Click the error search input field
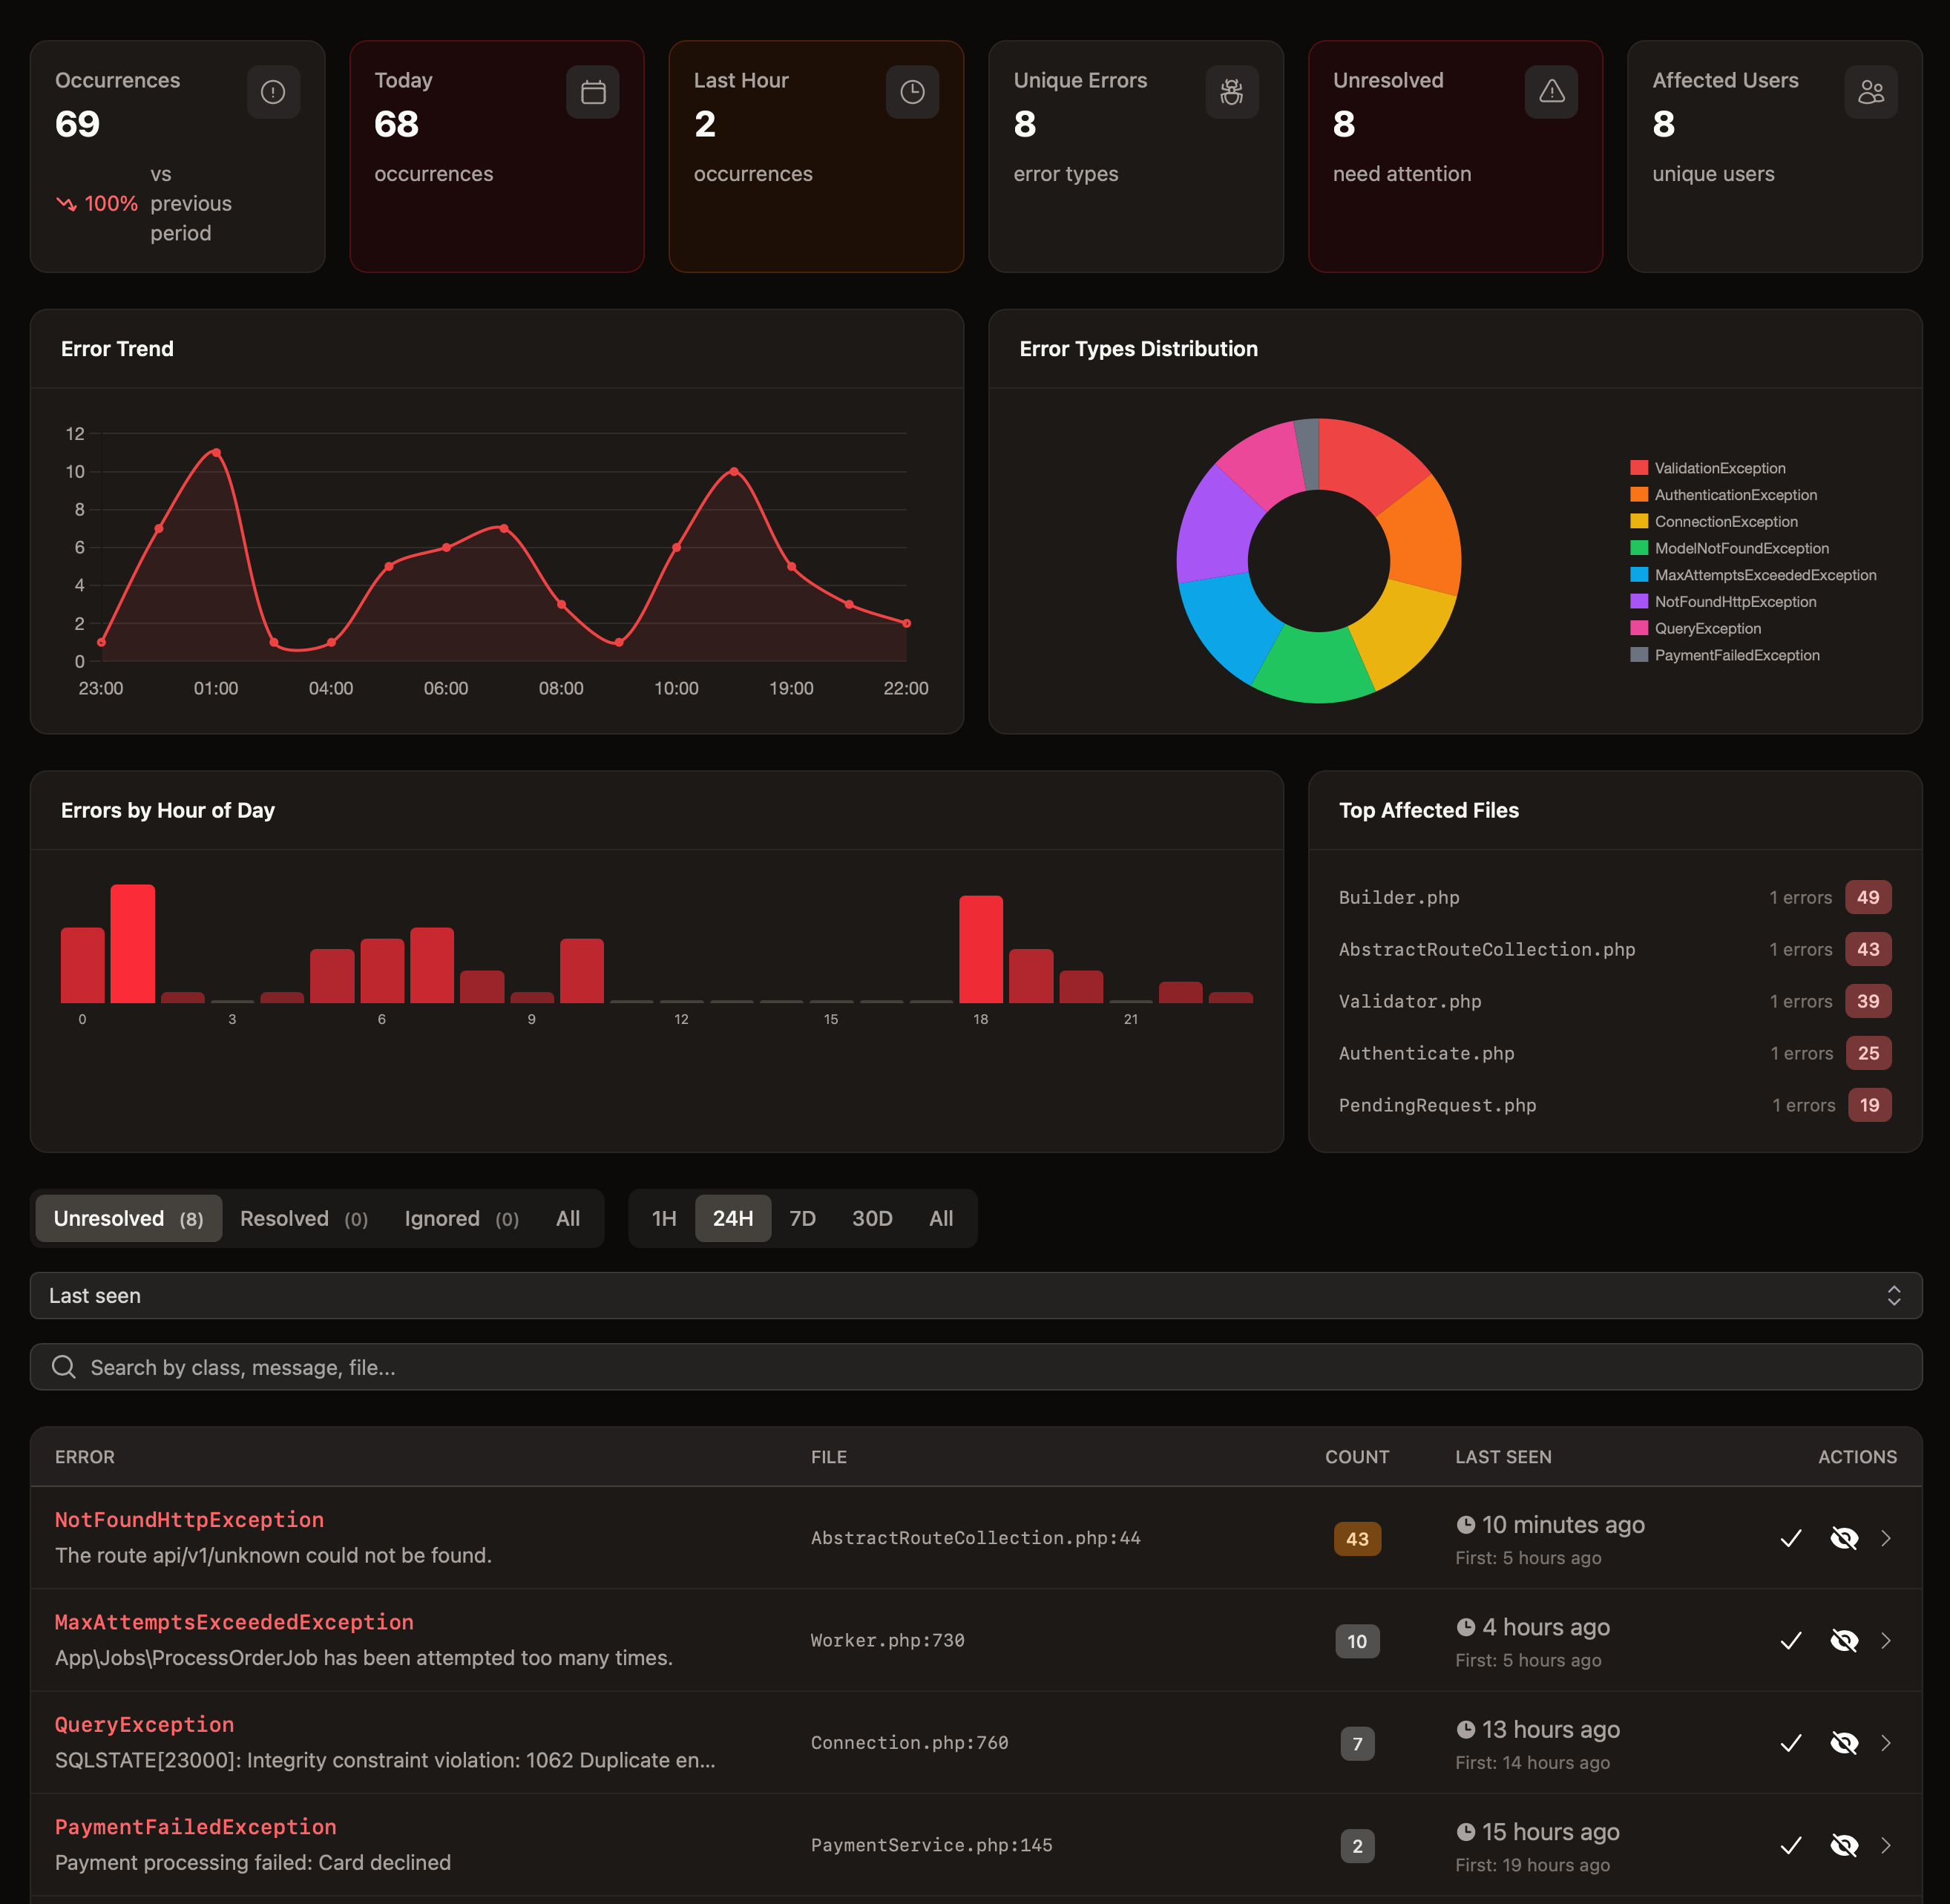 click(975, 1367)
